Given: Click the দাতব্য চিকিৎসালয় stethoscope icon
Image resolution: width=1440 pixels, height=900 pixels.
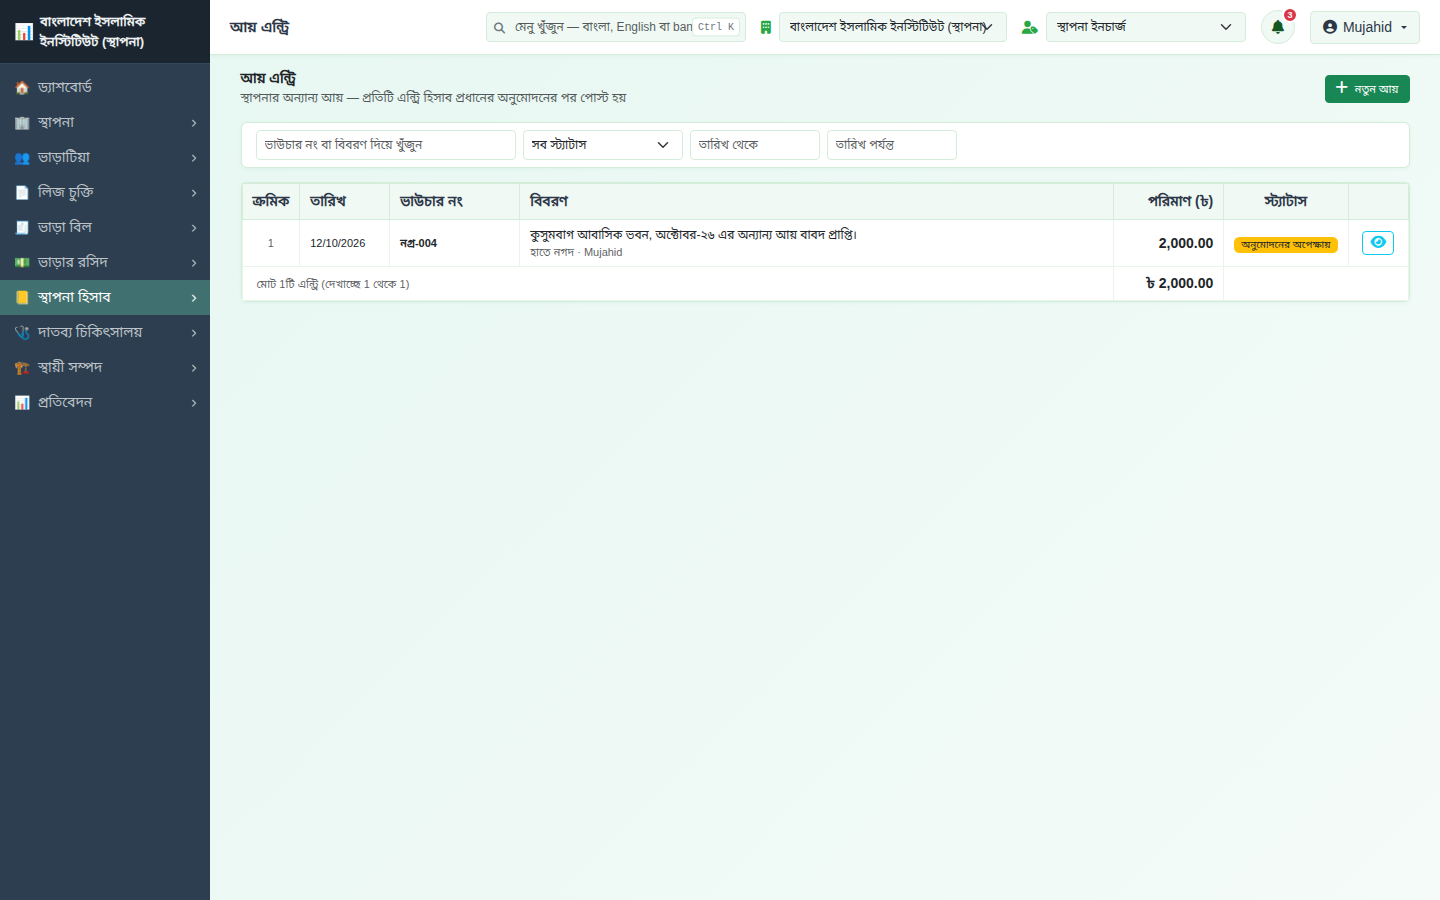Looking at the screenshot, I should pyautogui.click(x=22, y=333).
